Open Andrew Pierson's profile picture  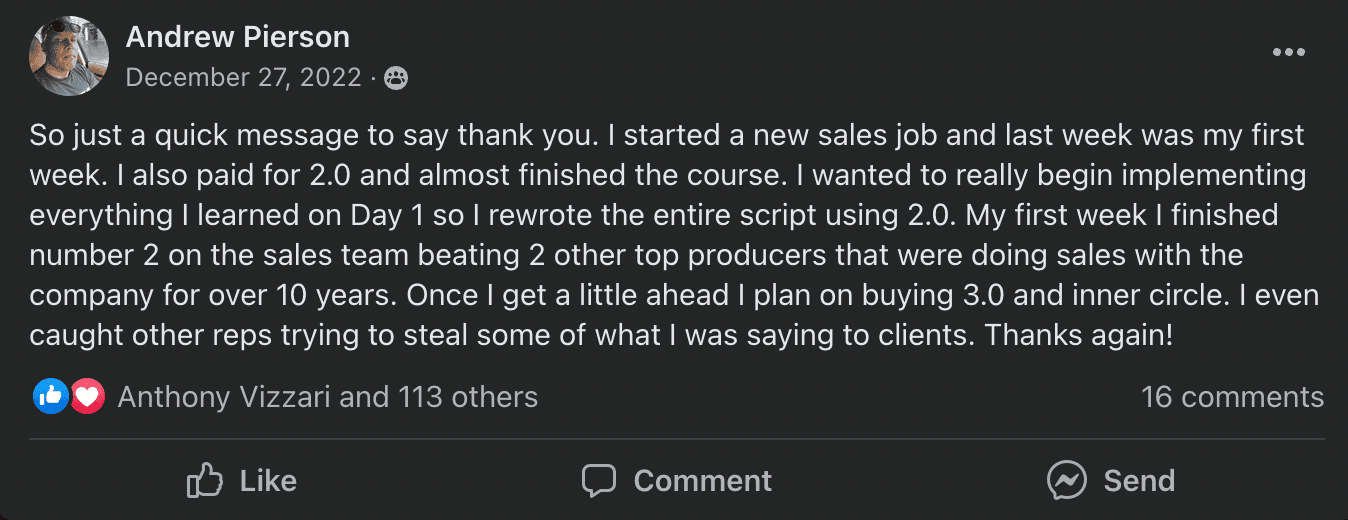click(69, 56)
